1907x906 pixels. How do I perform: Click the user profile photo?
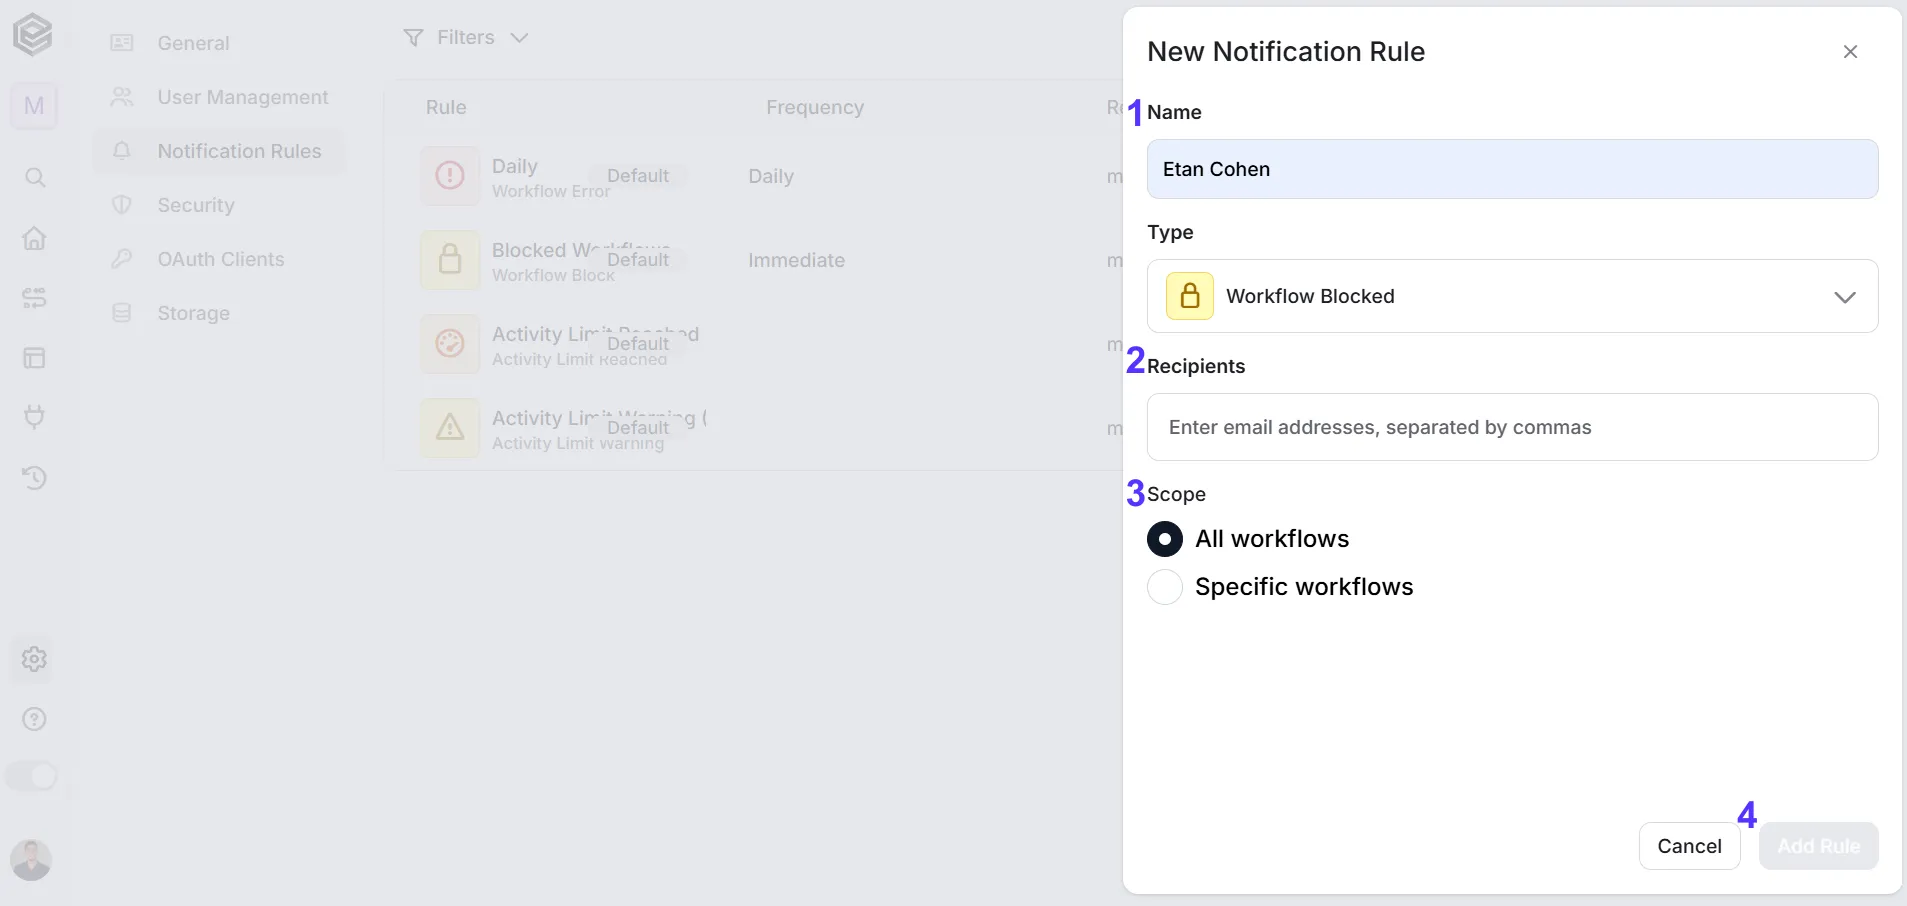[31, 860]
